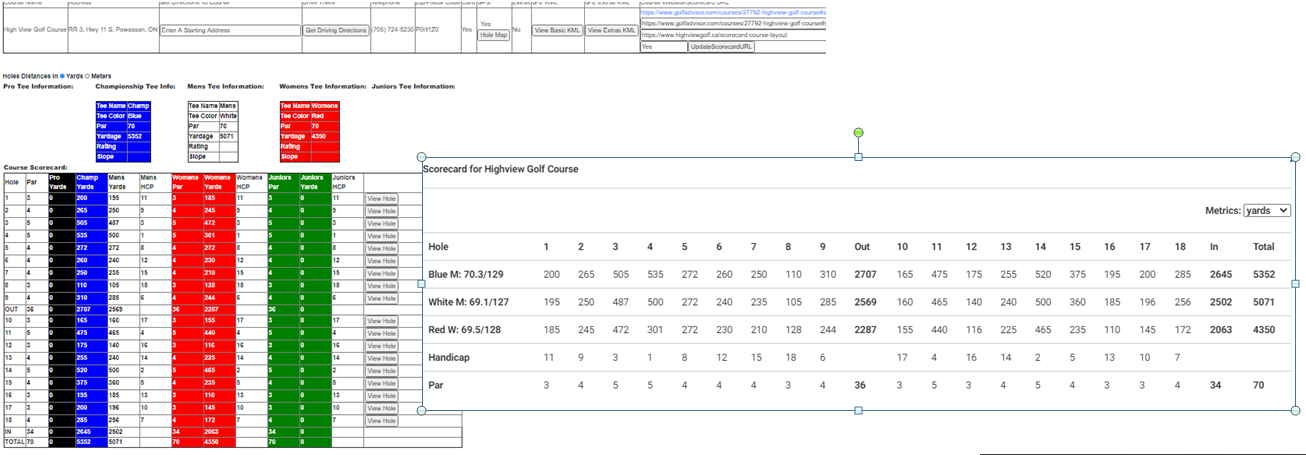The width and height of the screenshot is (1306, 455).
Task: Click View Hole for hole 6
Action: tap(382, 261)
